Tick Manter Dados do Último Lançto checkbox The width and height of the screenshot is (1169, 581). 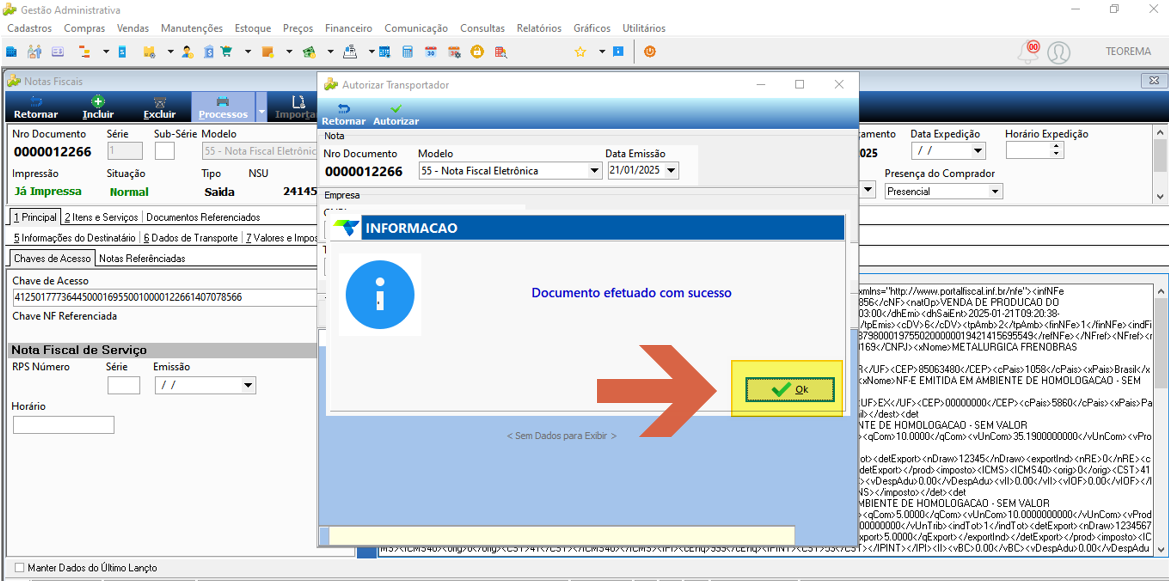pyautogui.click(x=19, y=567)
